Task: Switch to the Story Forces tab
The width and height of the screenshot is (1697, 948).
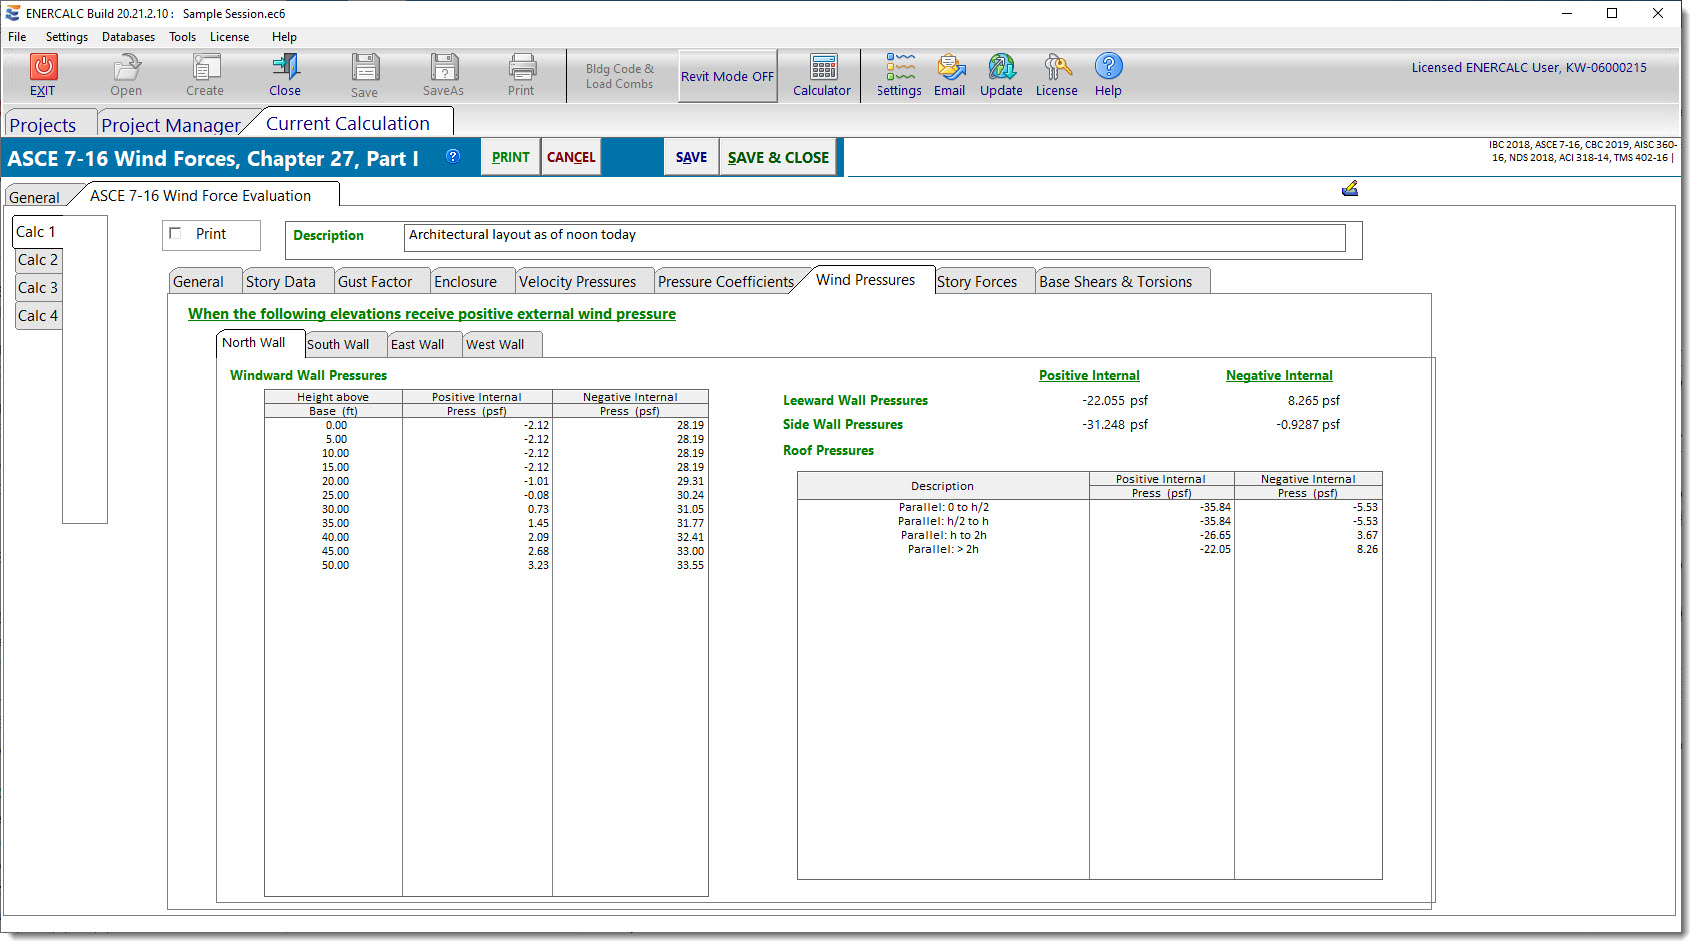Action: point(977,282)
